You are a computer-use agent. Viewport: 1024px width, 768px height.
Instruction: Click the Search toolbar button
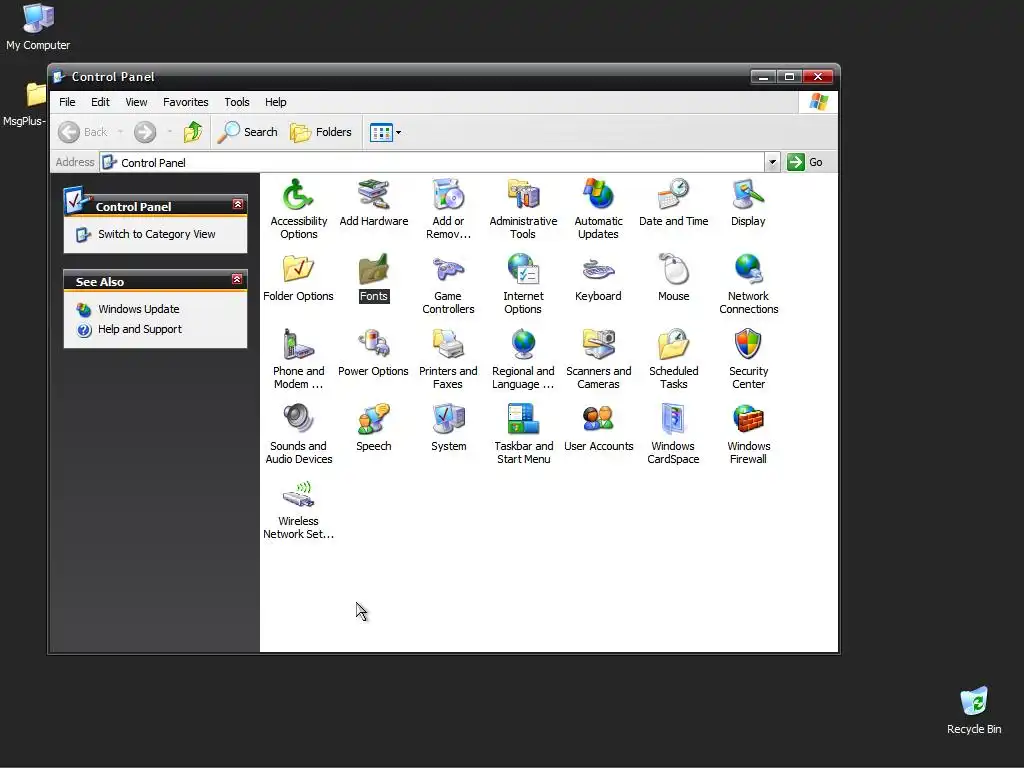[x=248, y=132]
